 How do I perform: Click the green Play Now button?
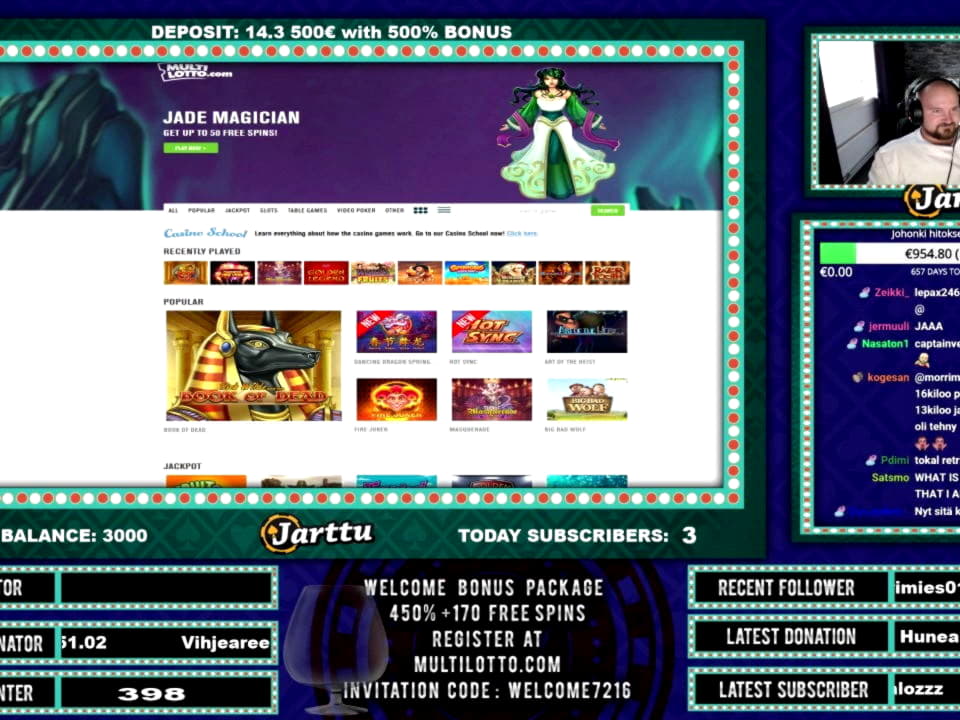pos(190,148)
